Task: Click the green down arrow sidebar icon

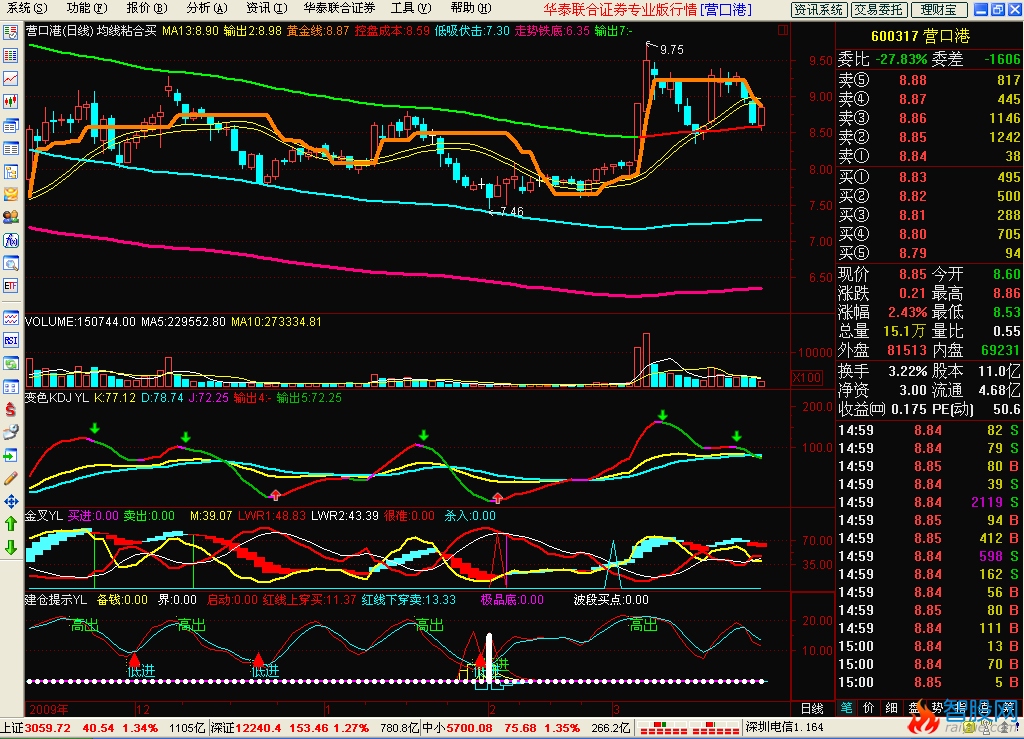Action: point(11,547)
